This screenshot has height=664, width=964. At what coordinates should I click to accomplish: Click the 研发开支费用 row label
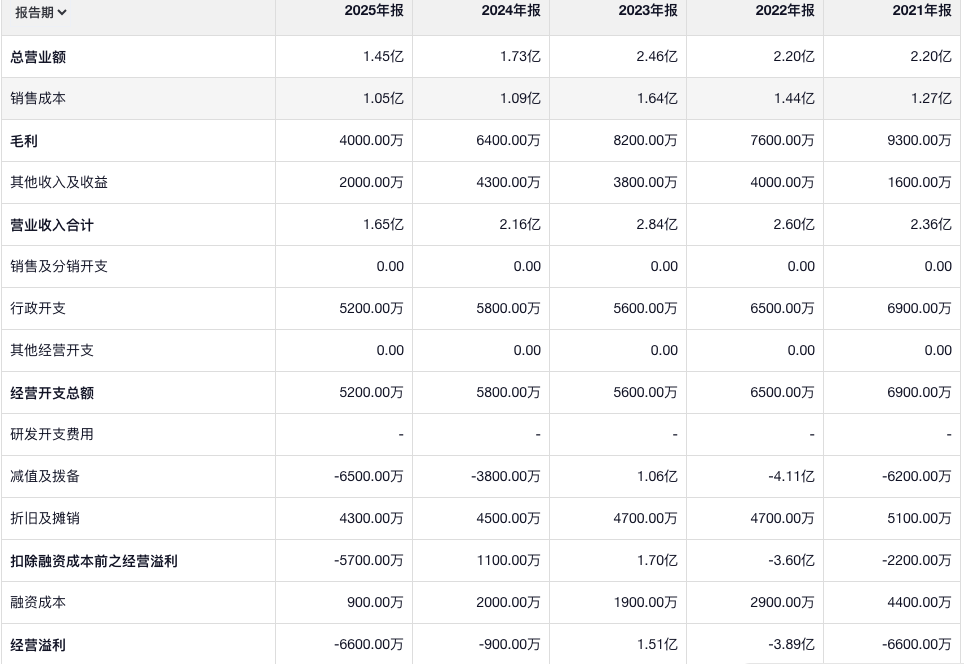[x=52, y=435]
